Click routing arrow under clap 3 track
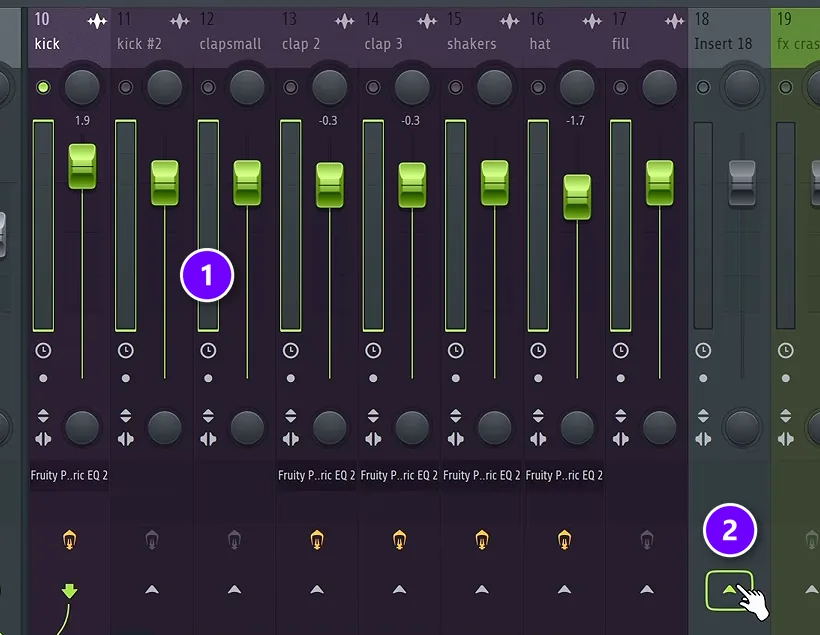The image size is (820, 635). click(x=400, y=589)
